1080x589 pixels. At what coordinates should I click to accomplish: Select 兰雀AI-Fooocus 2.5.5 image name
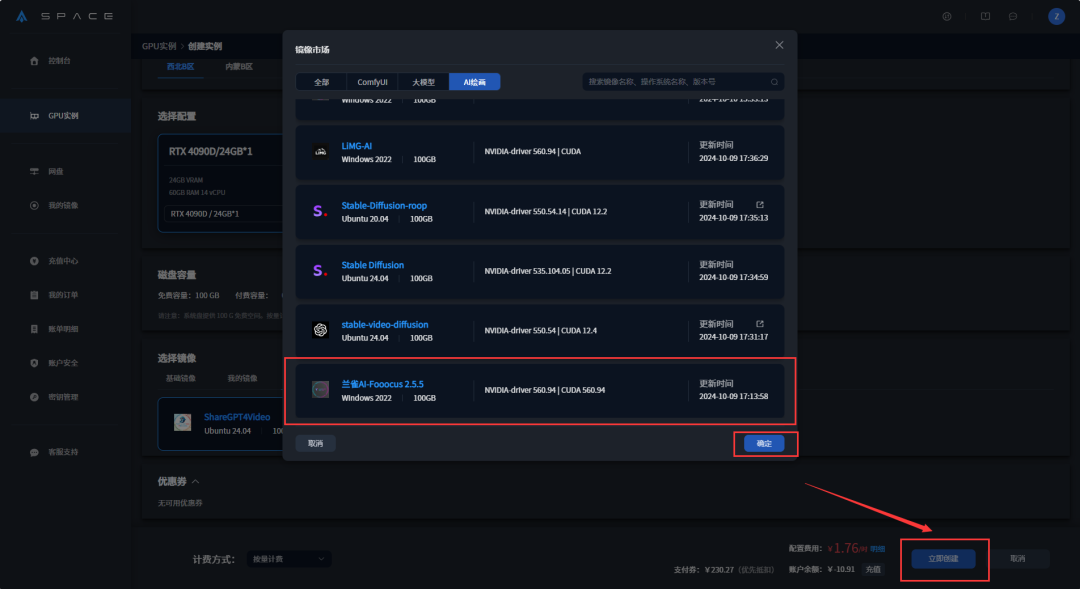tap(382, 384)
